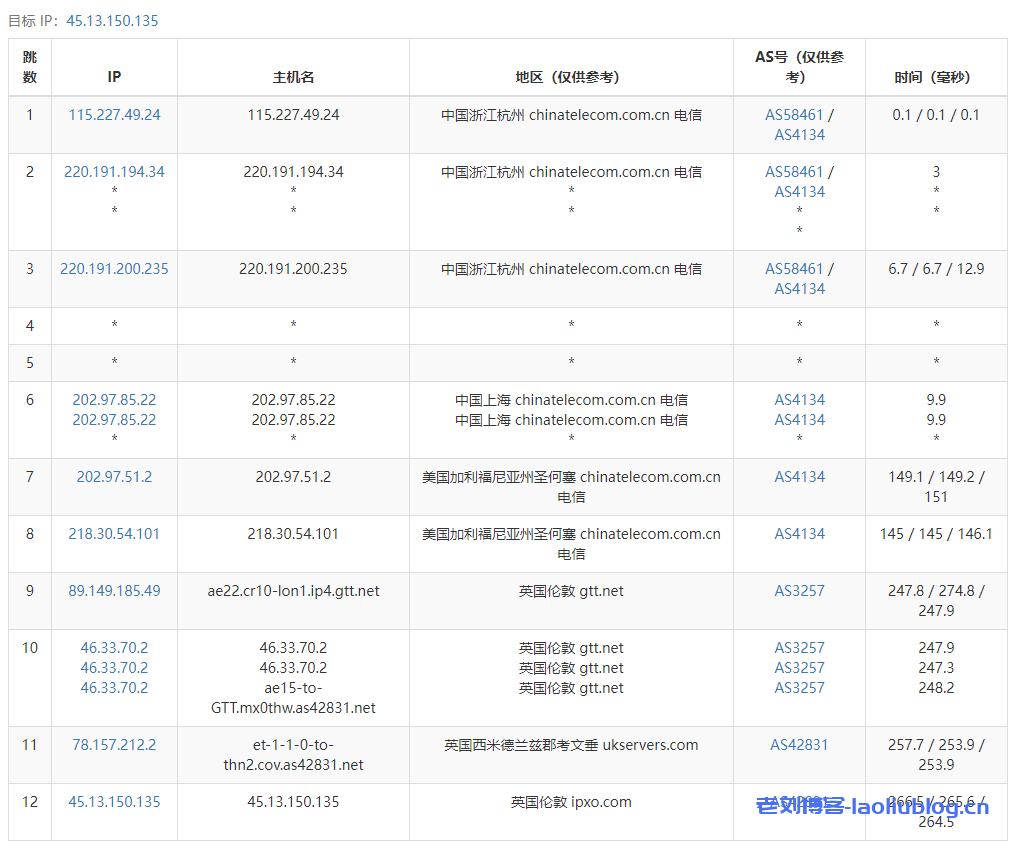Click the target IP 45.13.150.135 above the table
The height and width of the screenshot is (844, 1015).
point(112,20)
